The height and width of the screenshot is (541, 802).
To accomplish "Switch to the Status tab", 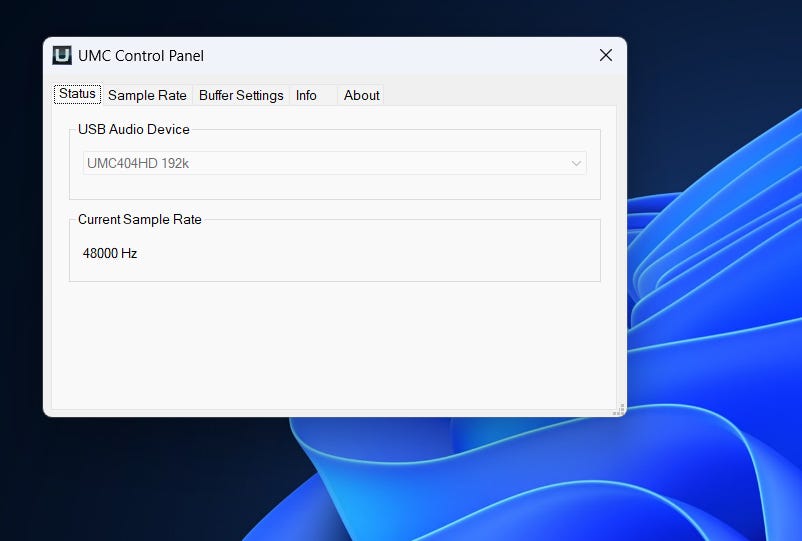I will click(77, 94).
